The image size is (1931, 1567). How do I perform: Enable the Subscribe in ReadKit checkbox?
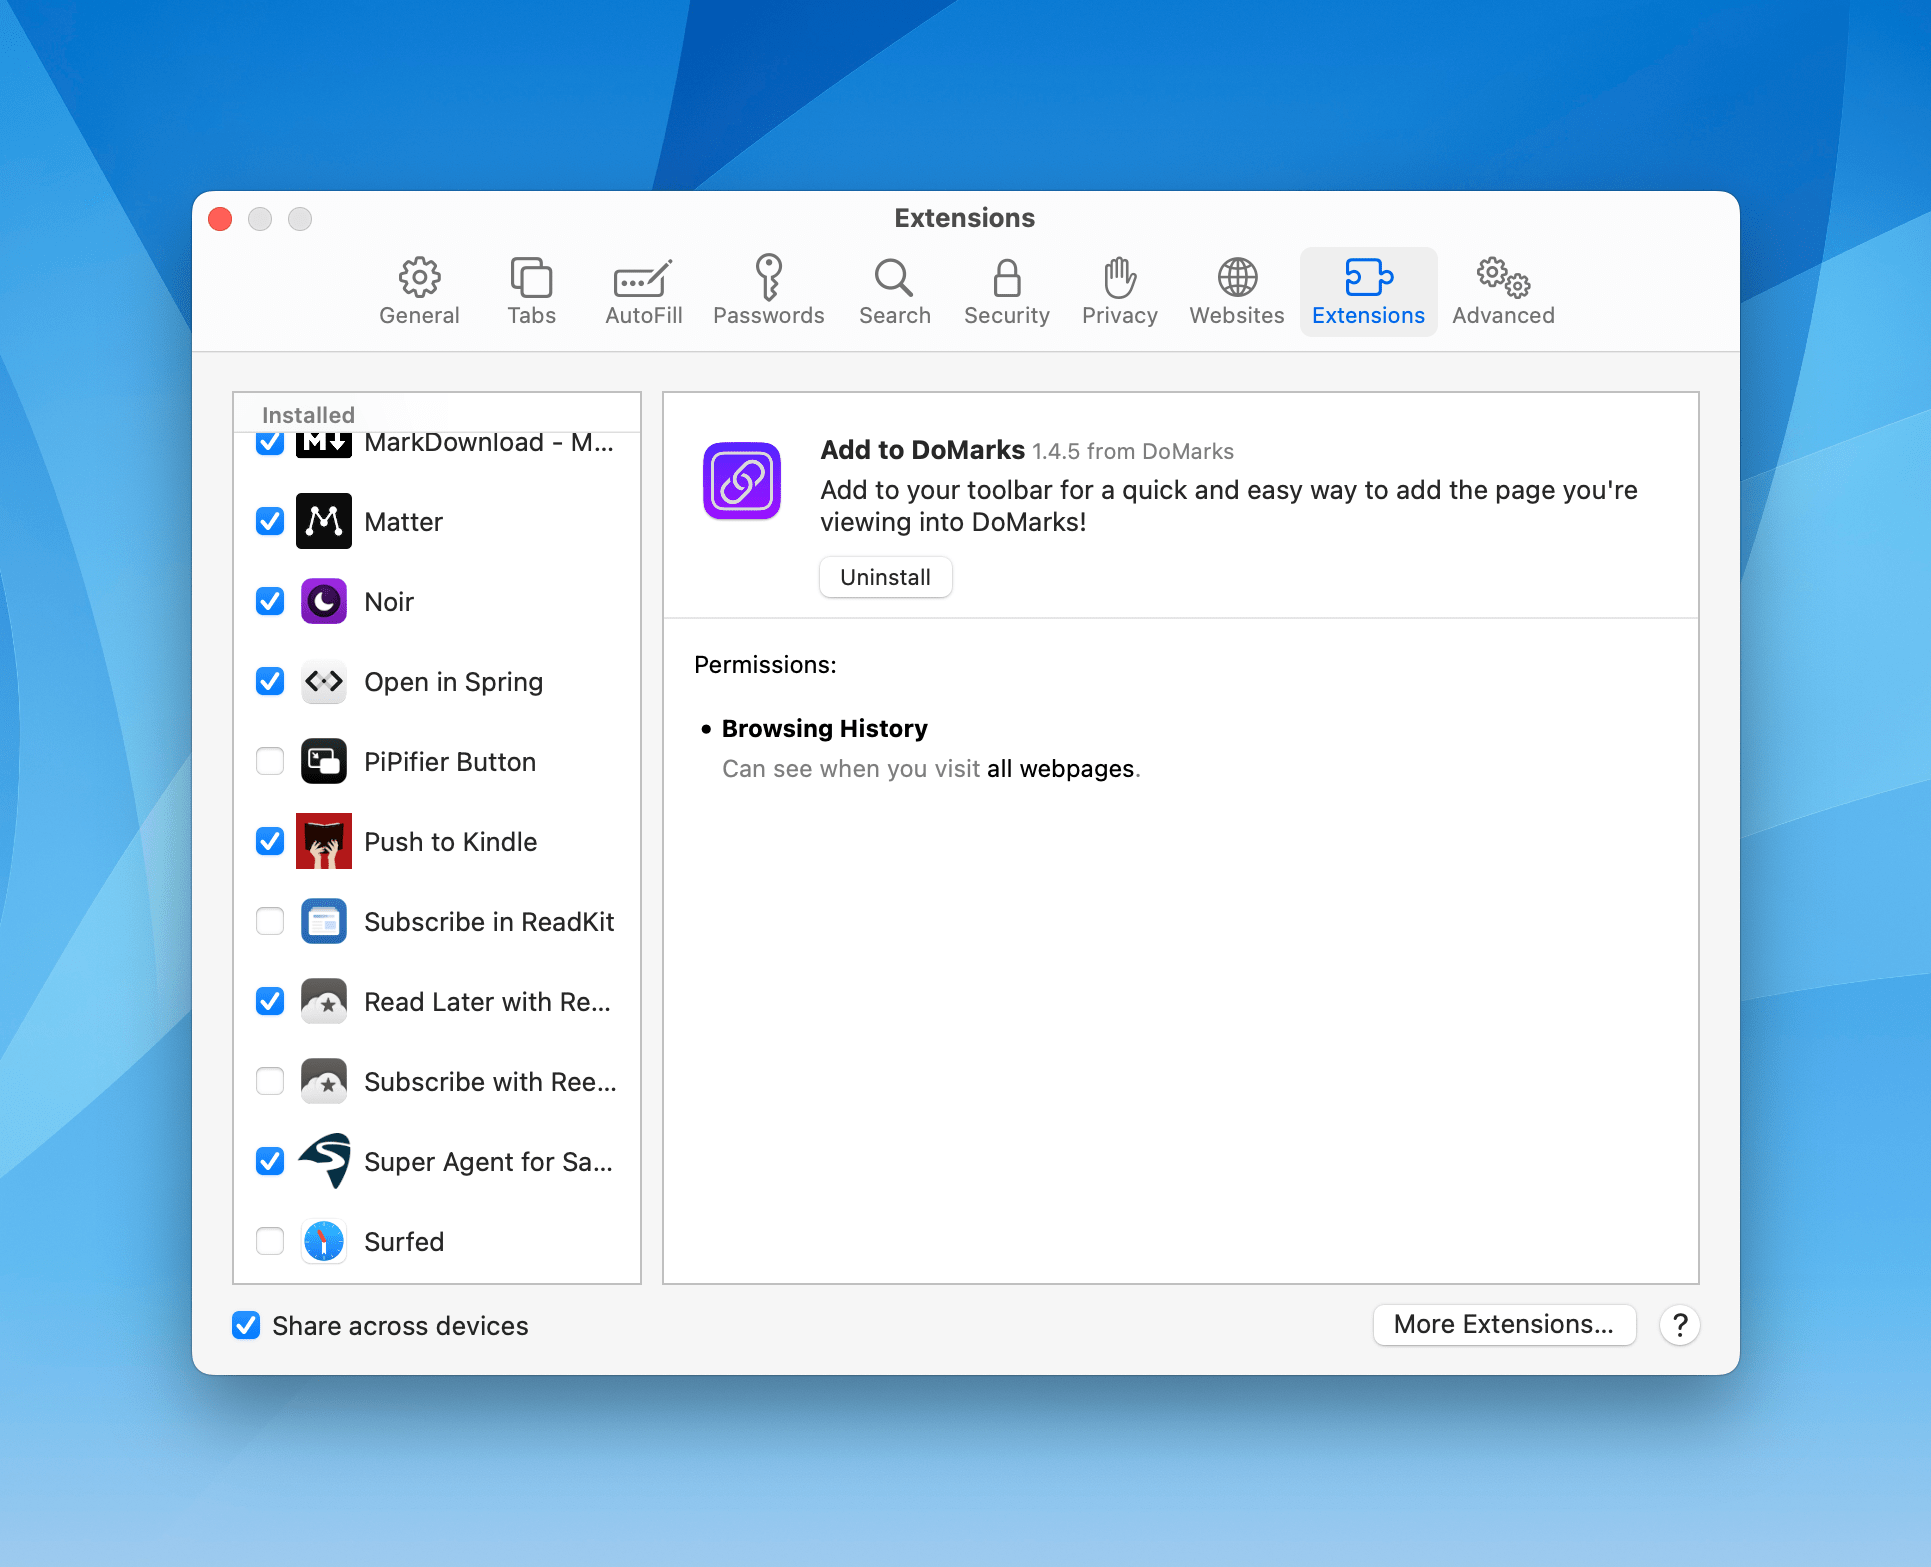point(270,921)
